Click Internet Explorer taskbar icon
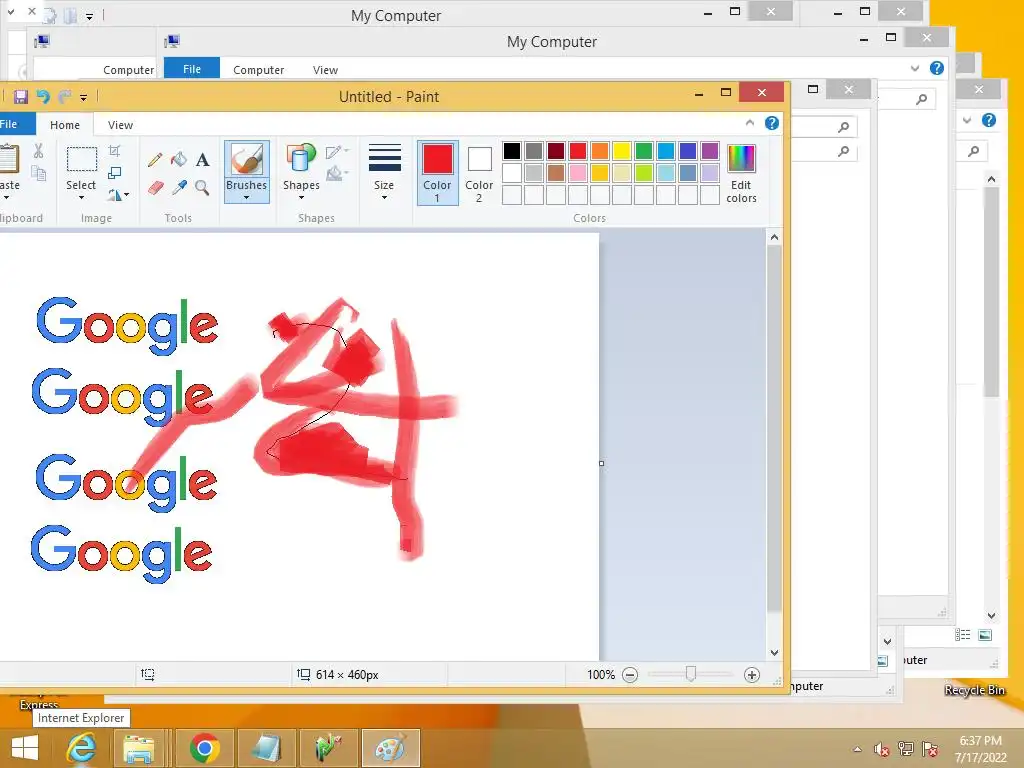Screen dimensions: 1024x768 tap(82, 748)
